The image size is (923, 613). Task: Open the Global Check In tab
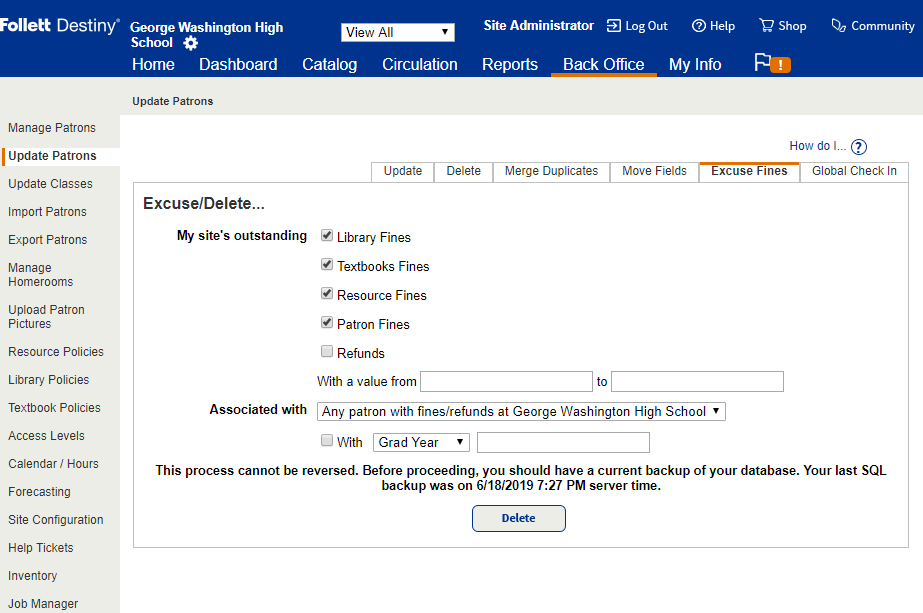click(854, 171)
